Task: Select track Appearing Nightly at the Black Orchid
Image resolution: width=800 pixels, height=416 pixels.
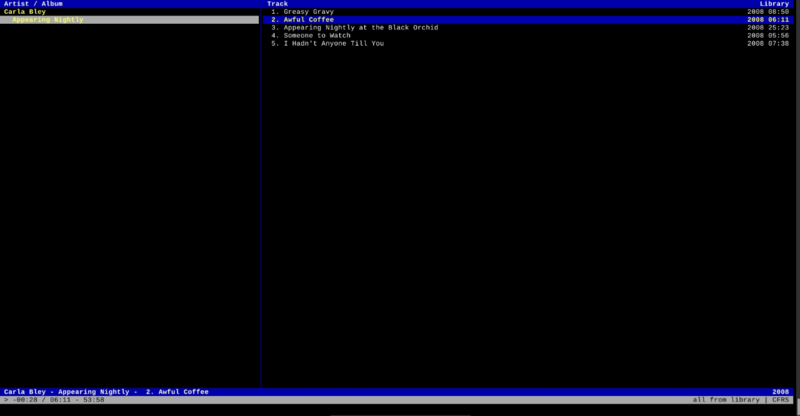Action: click(528, 28)
